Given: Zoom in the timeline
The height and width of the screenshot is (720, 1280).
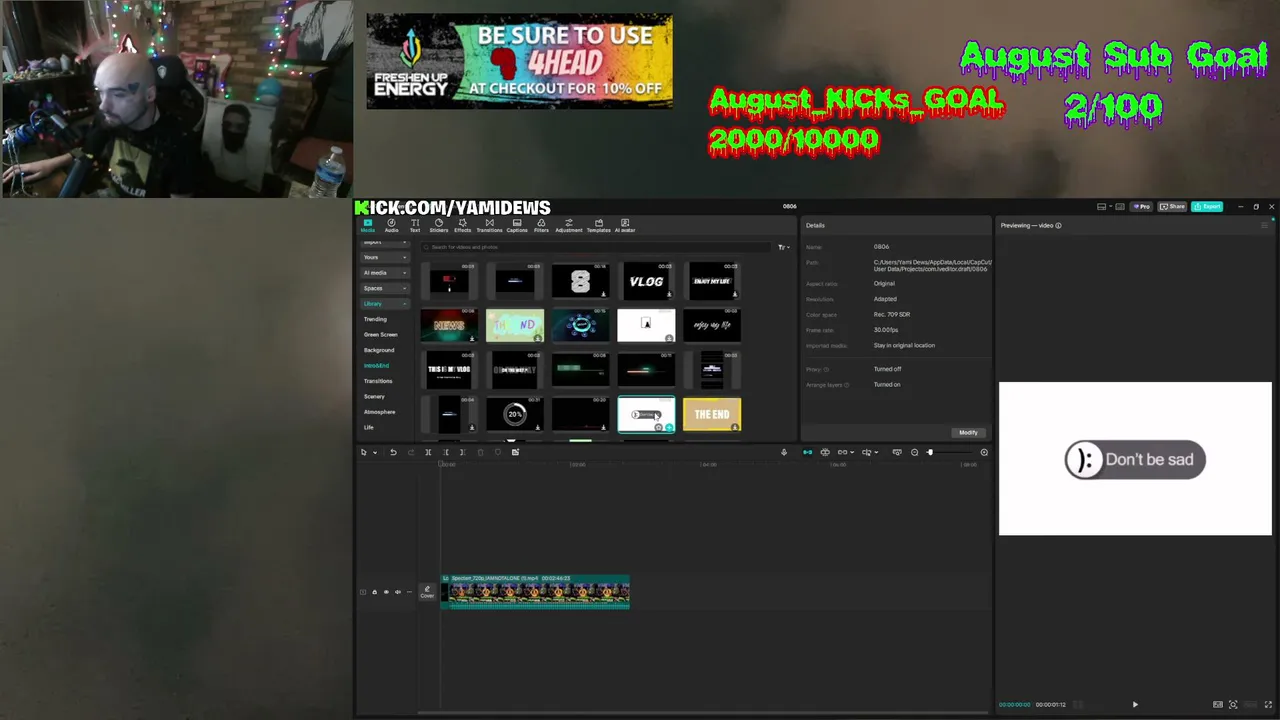Looking at the screenshot, I should coord(984,453).
